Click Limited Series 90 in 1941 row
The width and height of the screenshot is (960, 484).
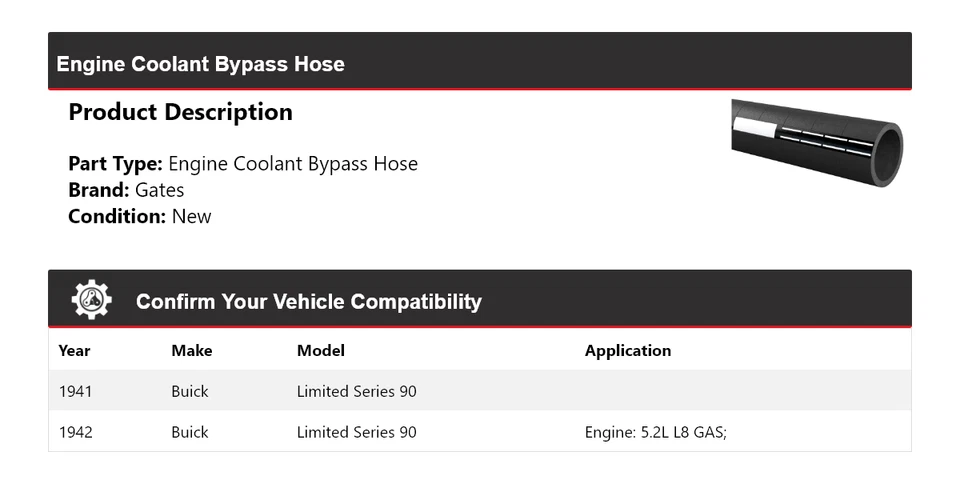point(356,391)
